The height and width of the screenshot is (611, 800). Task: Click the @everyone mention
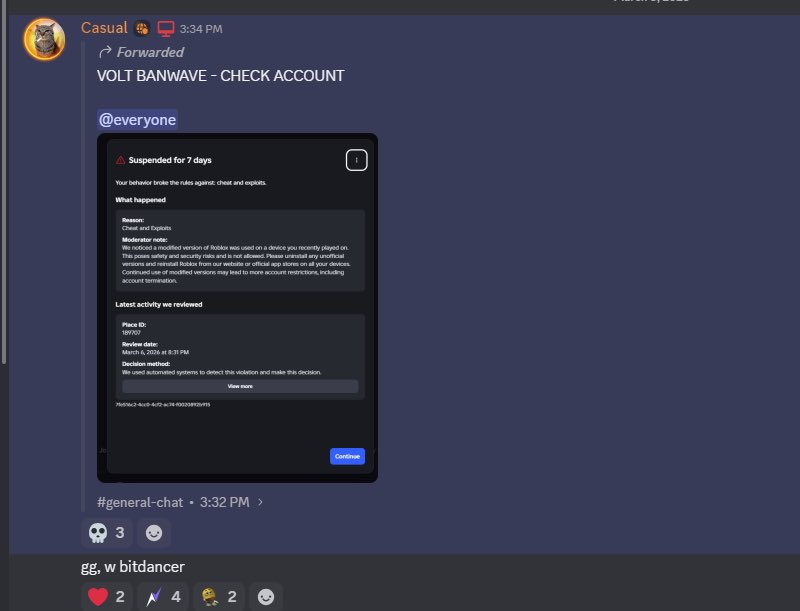tap(137, 120)
